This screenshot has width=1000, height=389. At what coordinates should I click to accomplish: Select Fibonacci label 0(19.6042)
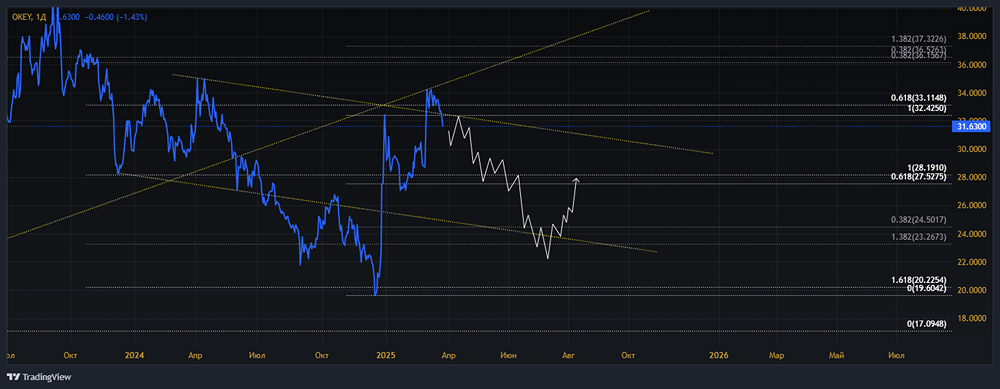[x=926, y=289]
